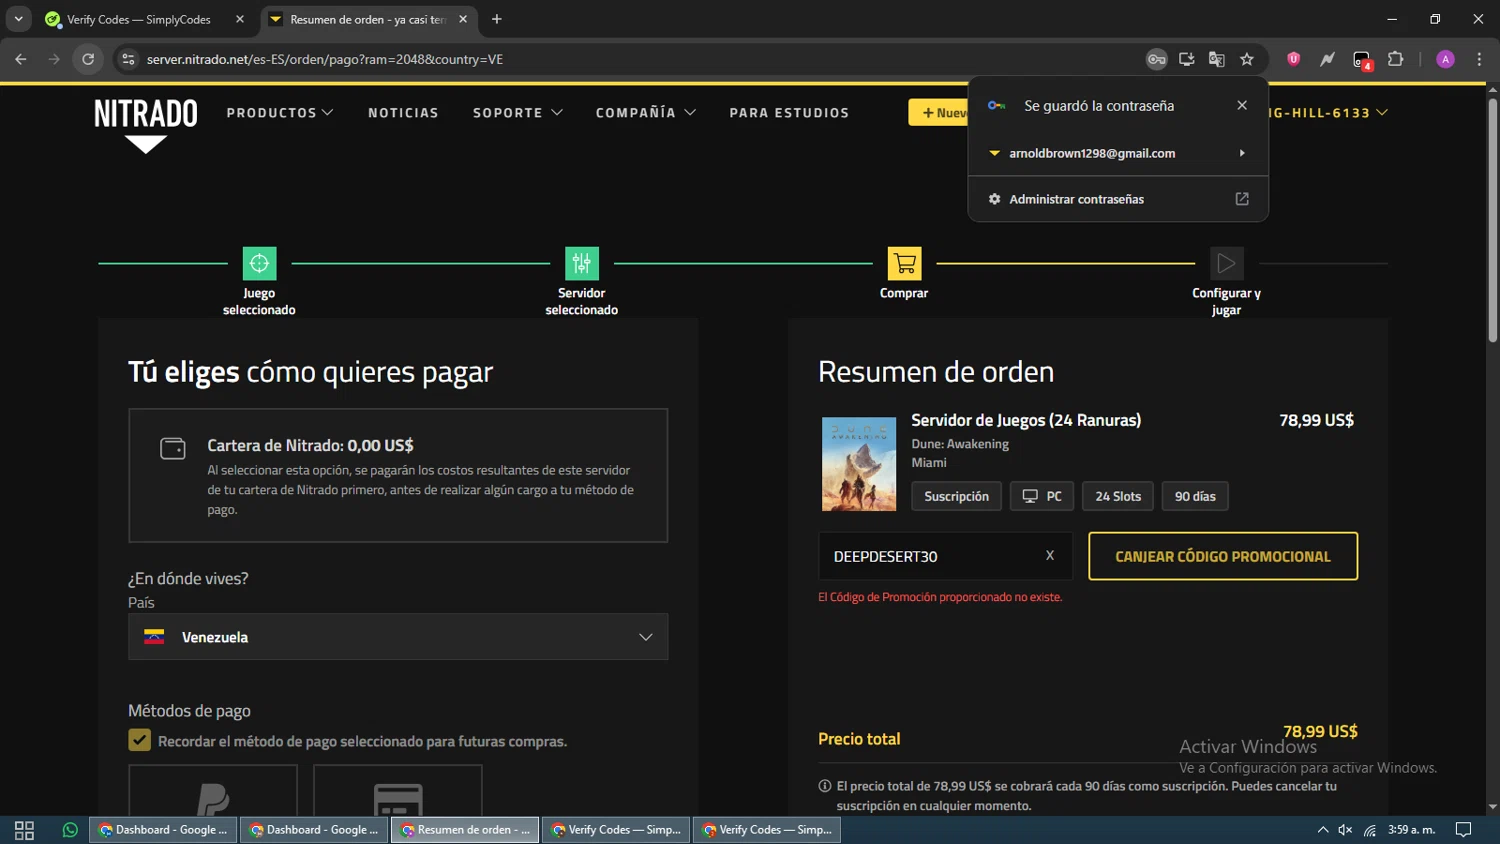Expand the Soporte menu
The width and height of the screenshot is (1500, 844).
pyautogui.click(x=517, y=113)
